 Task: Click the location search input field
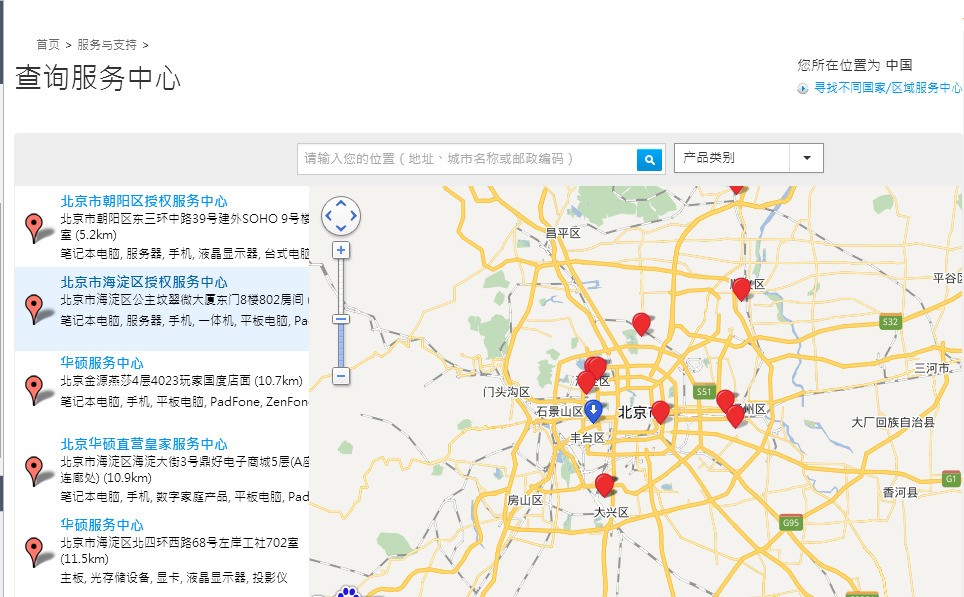(467, 159)
